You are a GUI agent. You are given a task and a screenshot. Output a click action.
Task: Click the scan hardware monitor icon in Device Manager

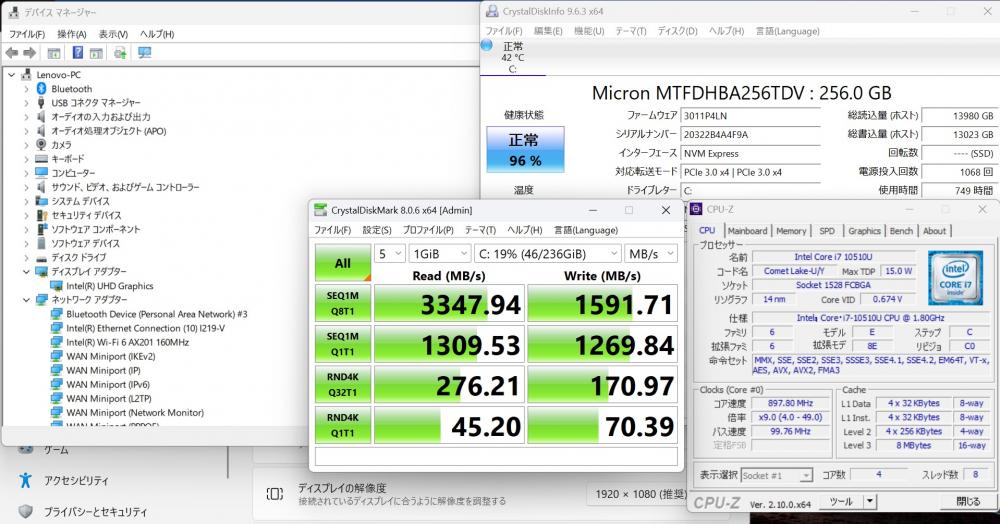click(x=145, y=53)
